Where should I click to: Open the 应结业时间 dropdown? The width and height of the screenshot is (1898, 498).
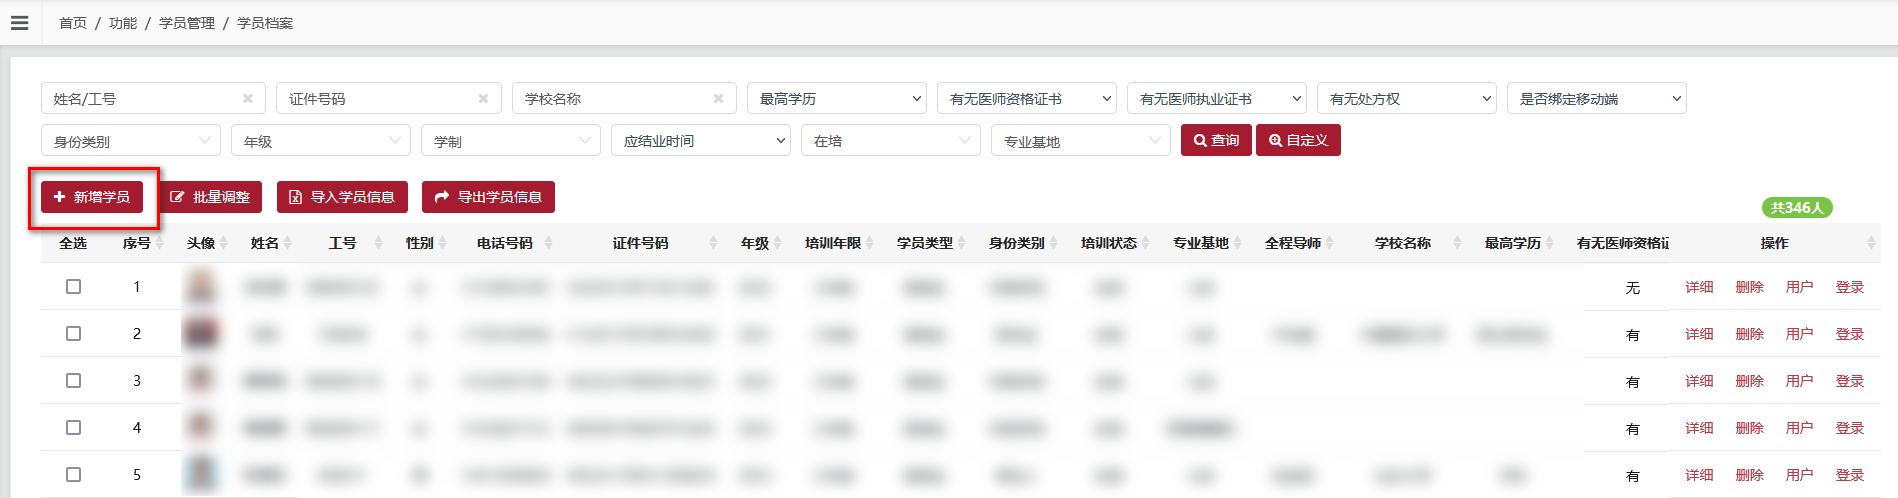click(701, 141)
